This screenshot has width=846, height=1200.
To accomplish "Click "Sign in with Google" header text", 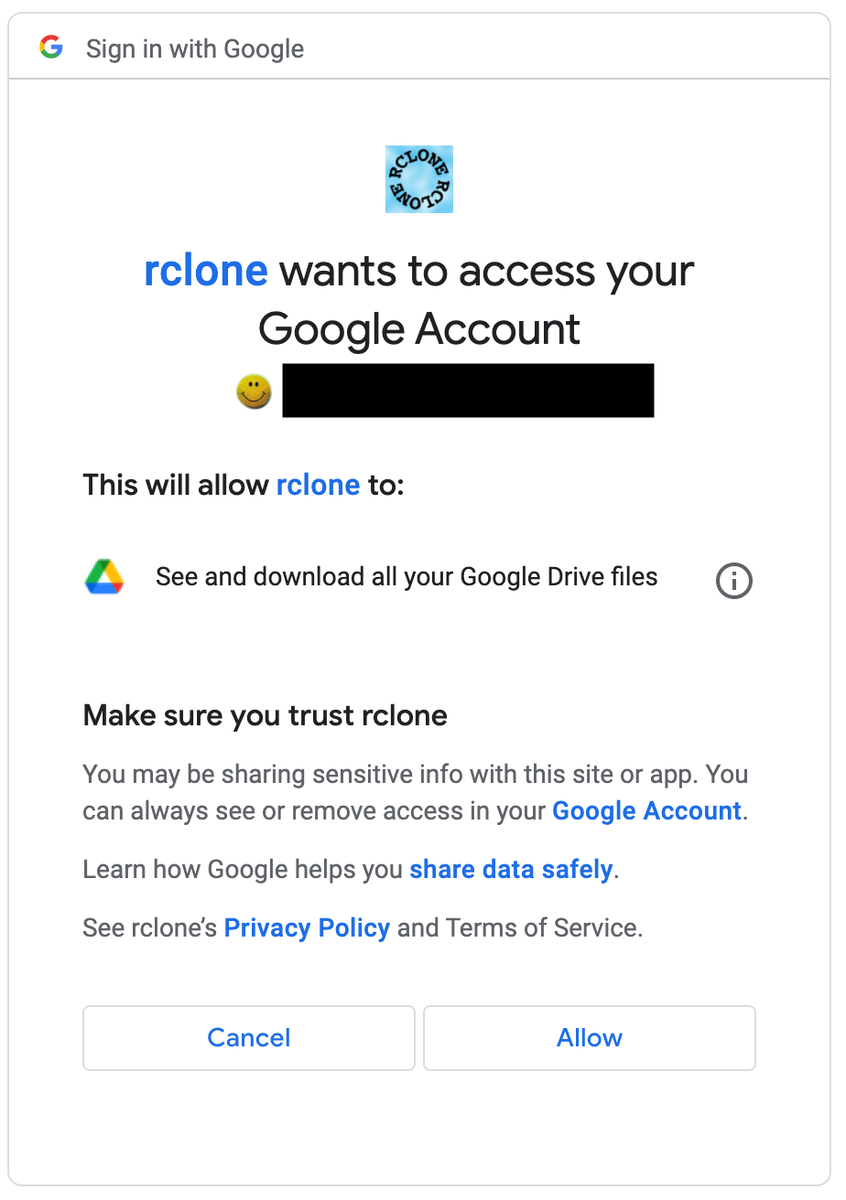I will [x=195, y=48].
